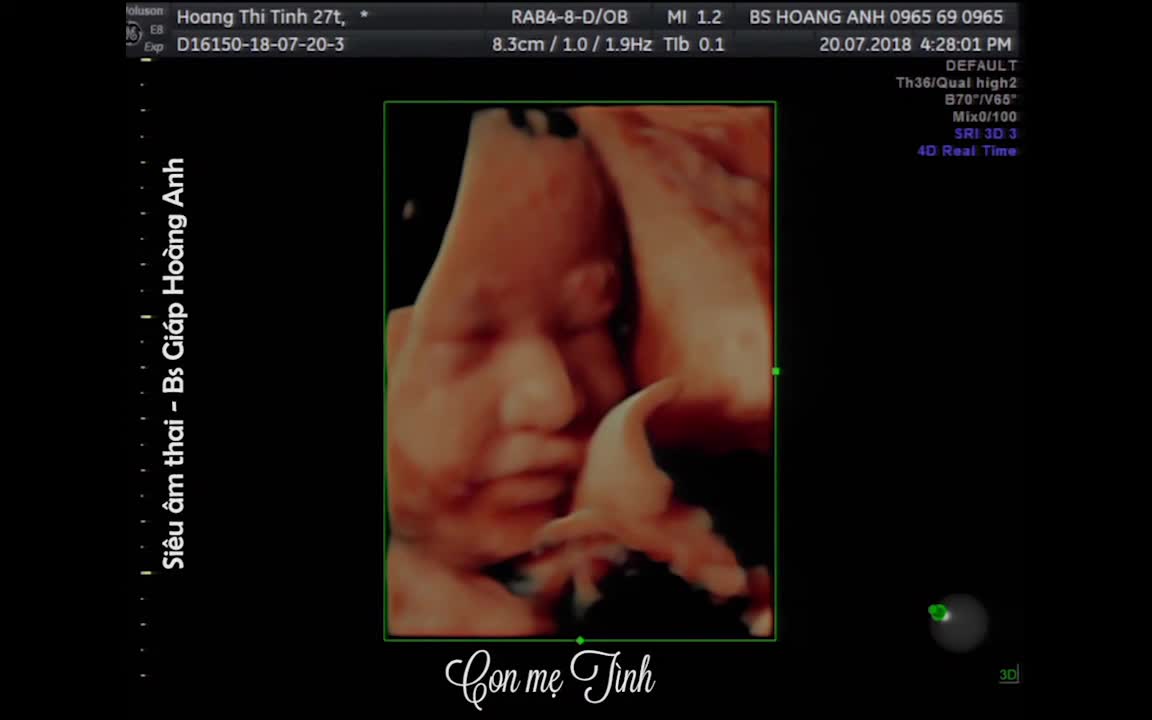The width and height of the screenshot is (1152, 720).
Task: Click the Mix0/100 blend setting
Action: tap(984, 117)
